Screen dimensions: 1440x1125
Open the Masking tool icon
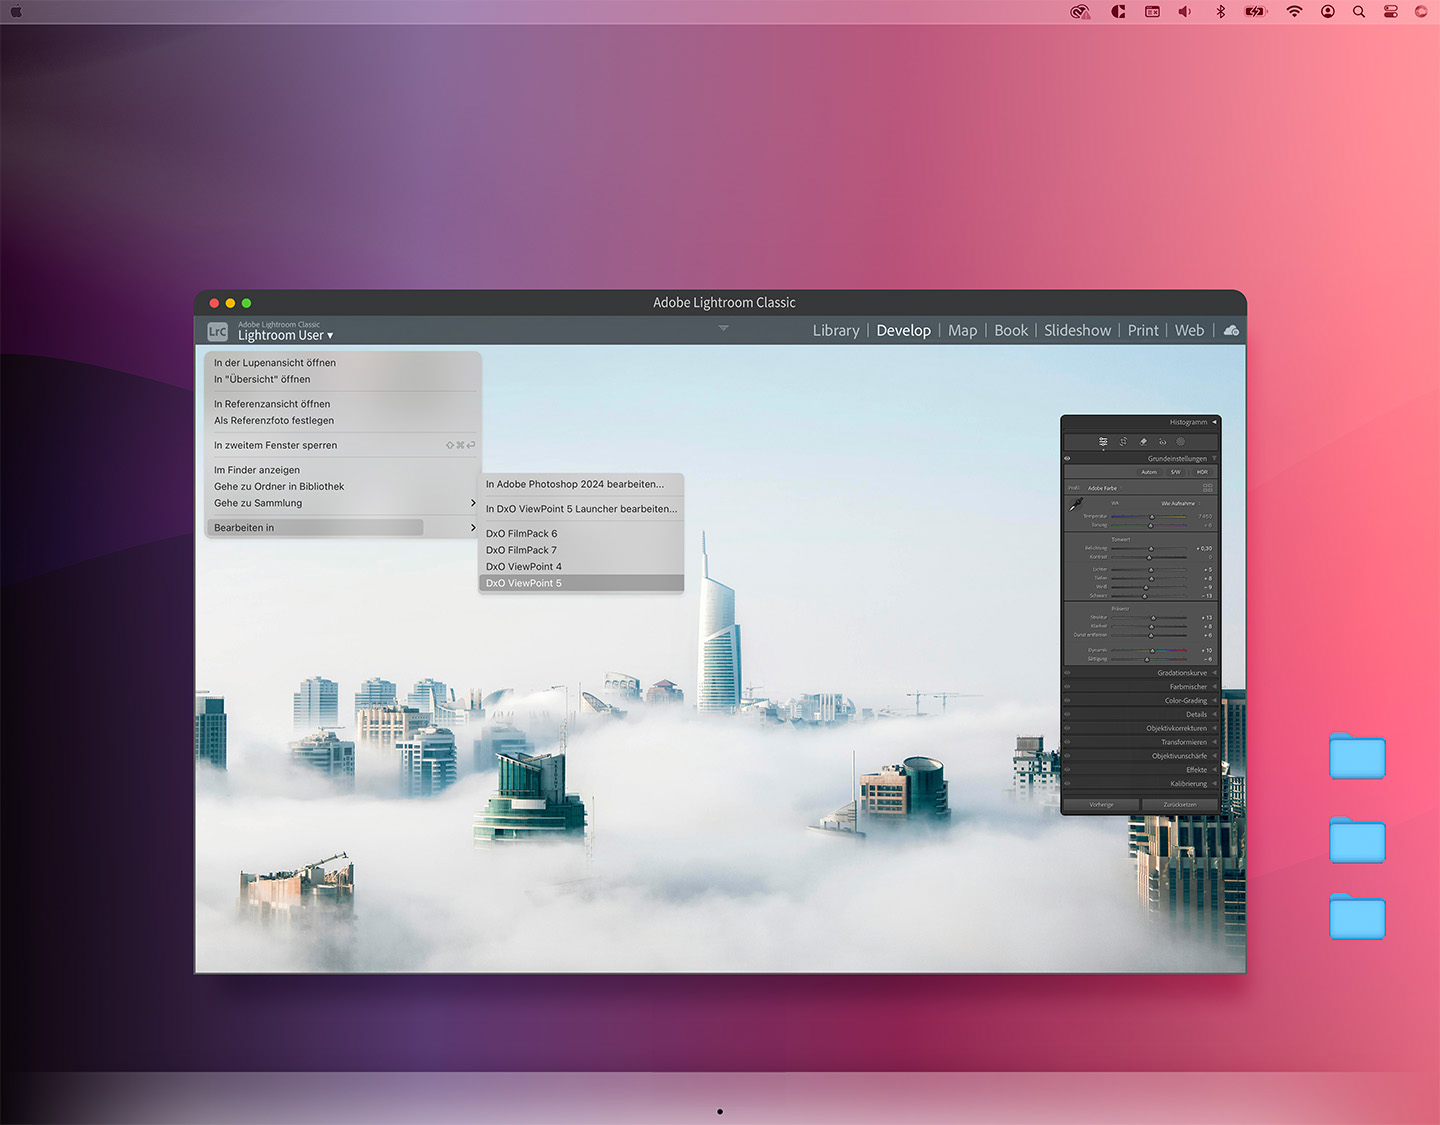1181,441
